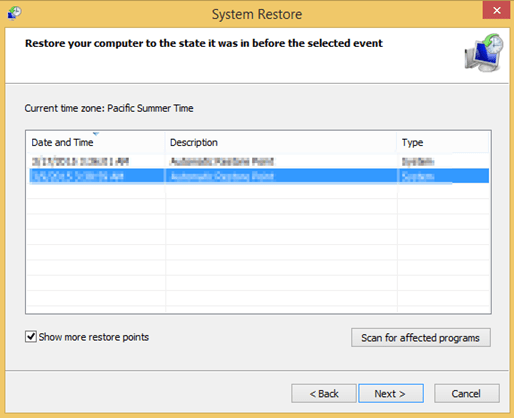Click Type cell of first restore point
514x418 pixels.
point(418,162)
